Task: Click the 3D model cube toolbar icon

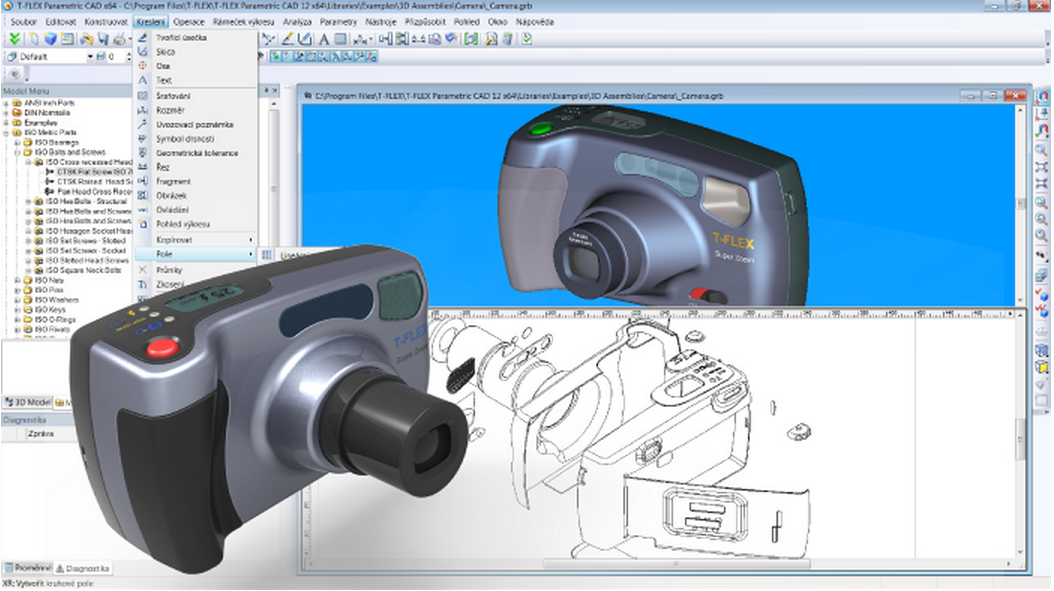Action: pyautogui.click(x=50, y=39)
